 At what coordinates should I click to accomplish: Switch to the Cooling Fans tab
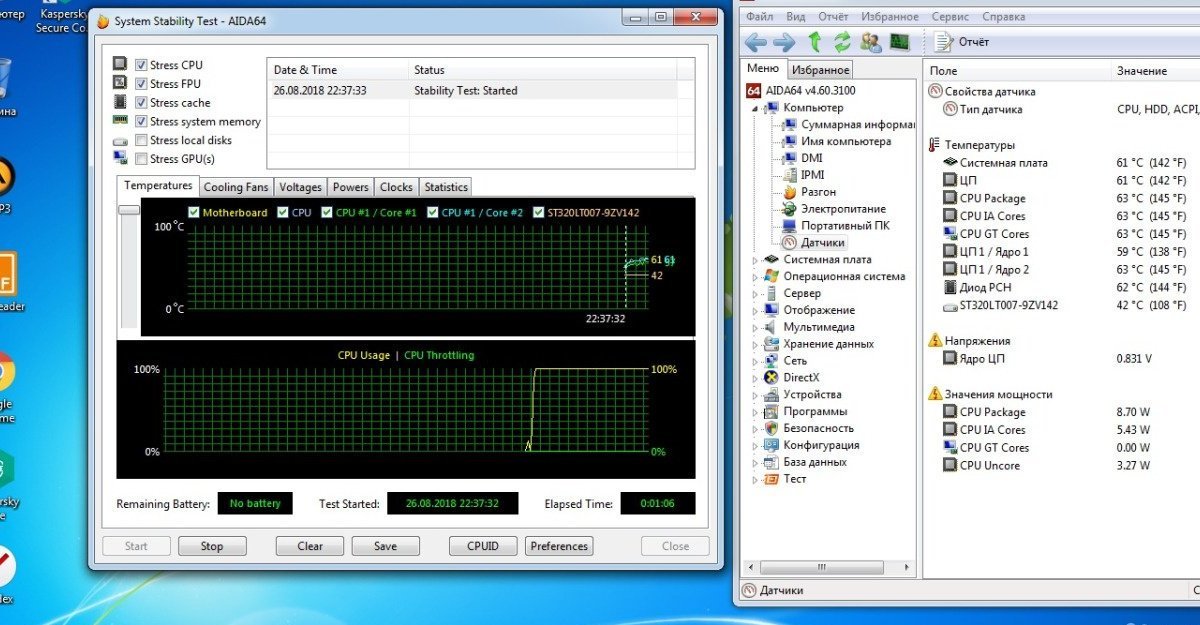[x=236, y=187]
